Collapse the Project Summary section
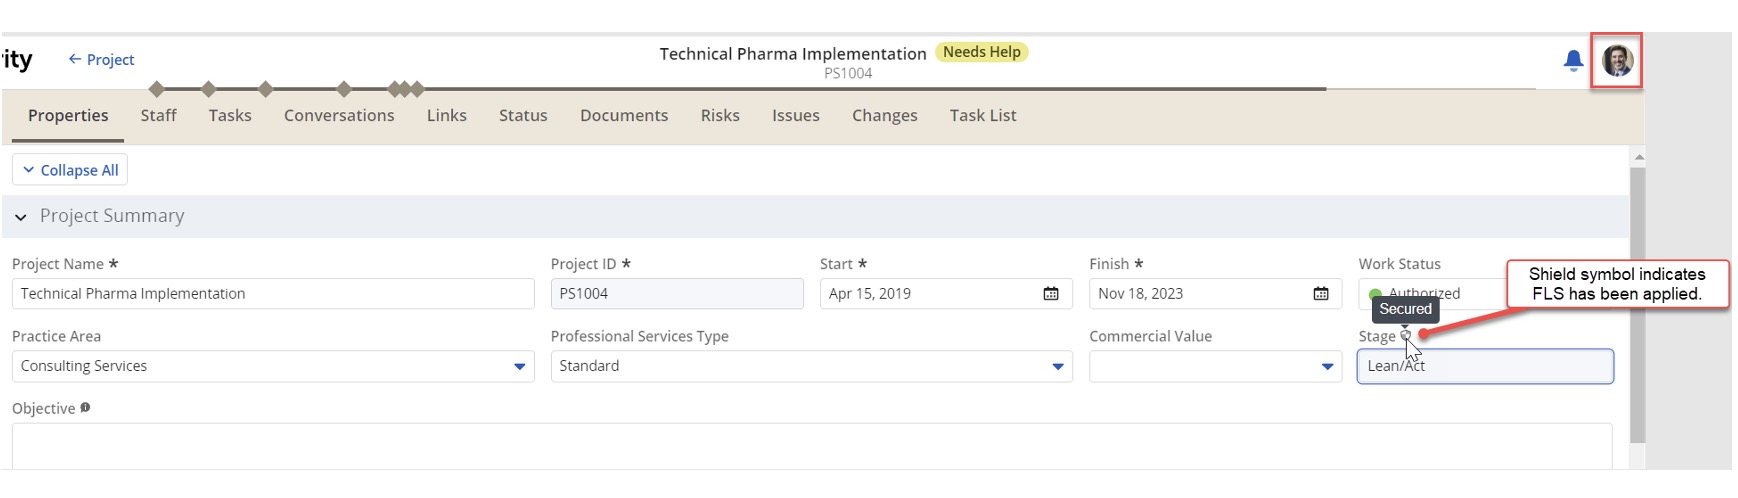Screen dimensions: 1738x498 [20, 217]
